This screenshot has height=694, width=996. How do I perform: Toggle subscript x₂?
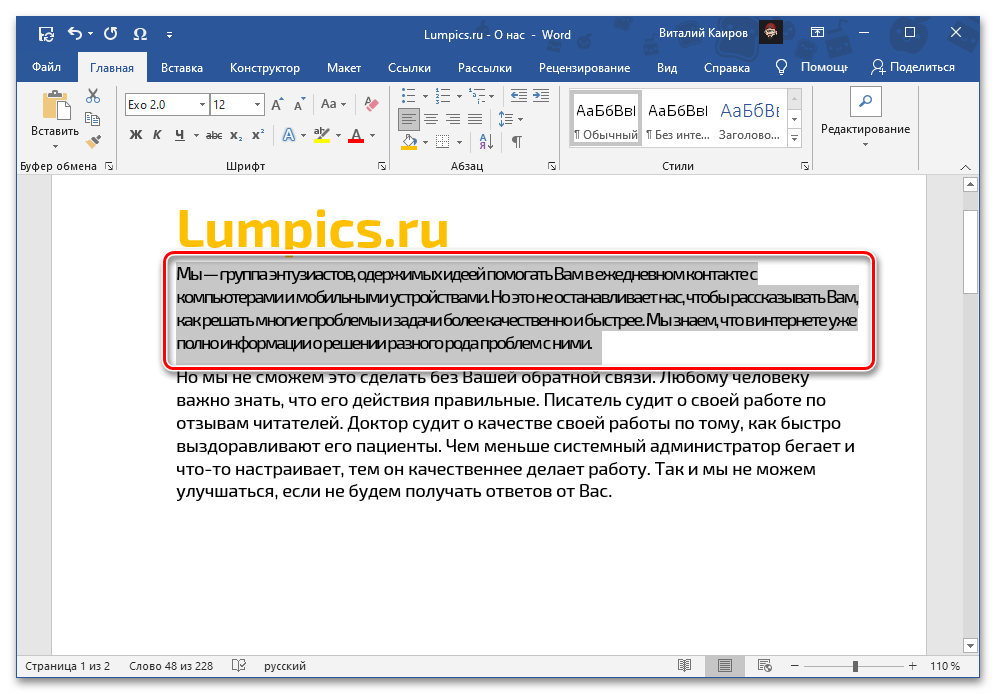236,135
